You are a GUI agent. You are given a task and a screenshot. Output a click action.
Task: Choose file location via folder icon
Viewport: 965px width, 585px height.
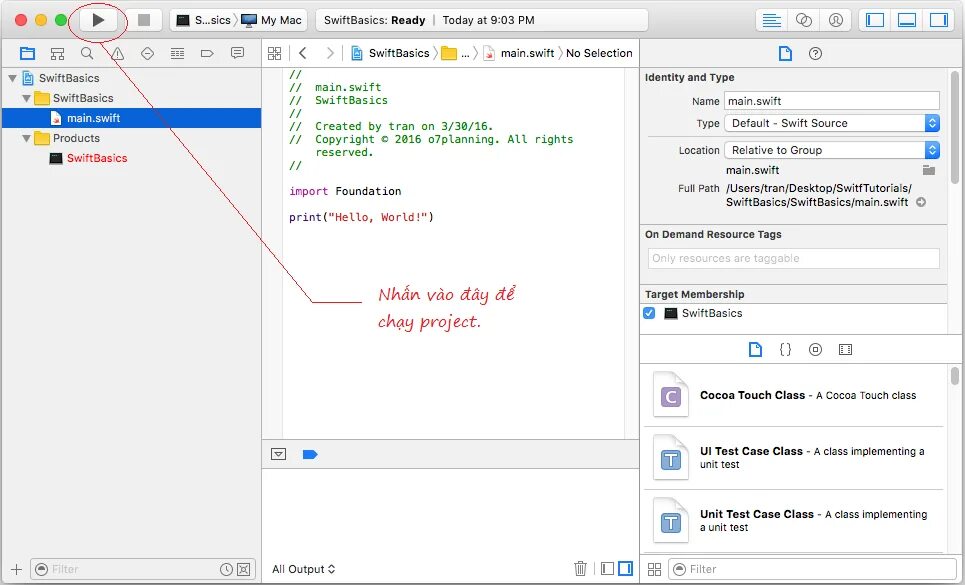tap(929, 170)
